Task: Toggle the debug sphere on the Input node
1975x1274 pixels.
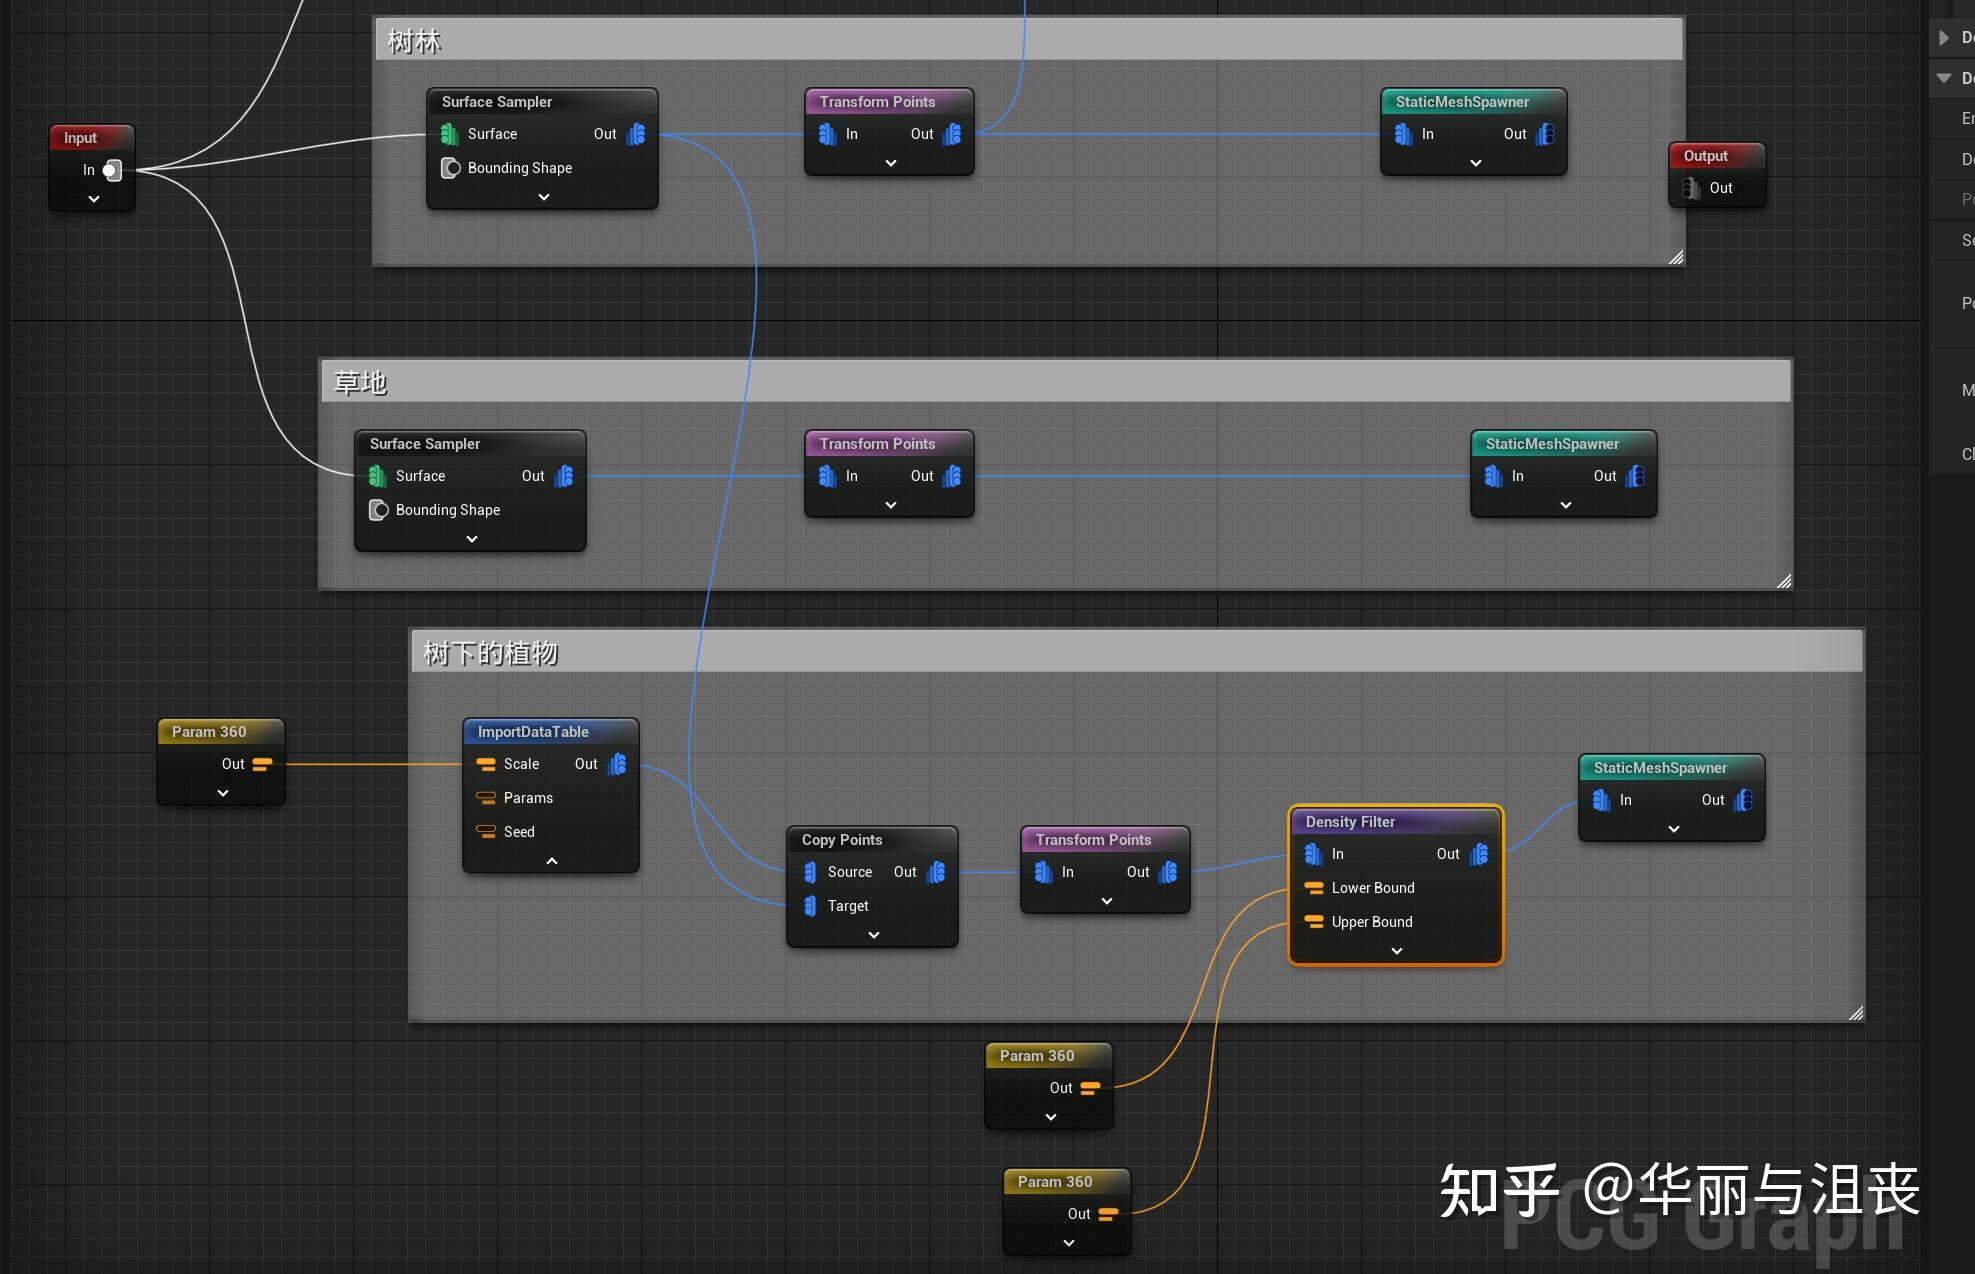Action: coord(112,170)
